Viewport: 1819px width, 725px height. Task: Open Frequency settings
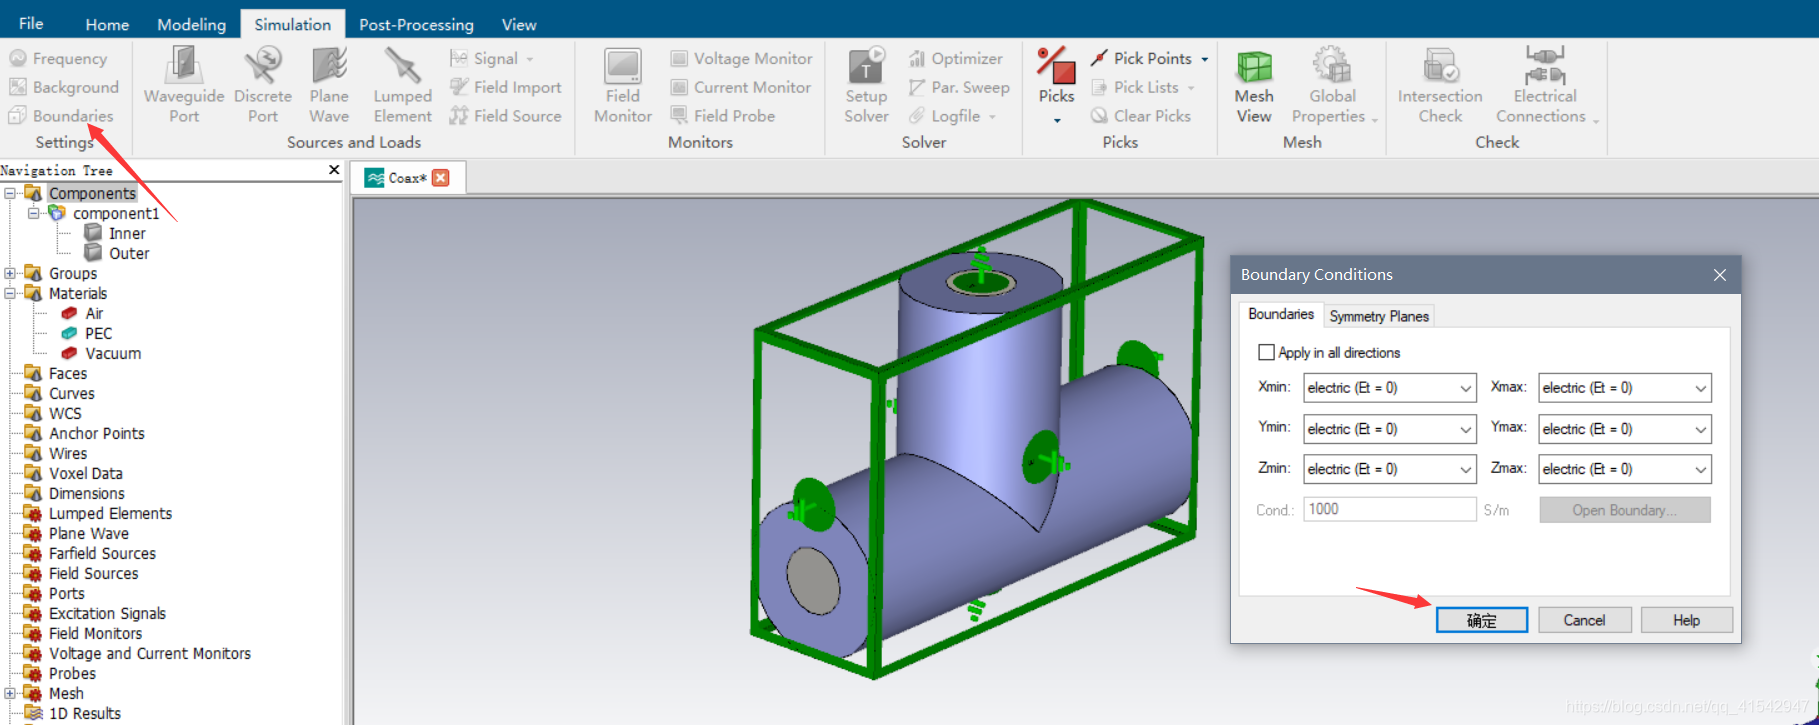point(58,59)
